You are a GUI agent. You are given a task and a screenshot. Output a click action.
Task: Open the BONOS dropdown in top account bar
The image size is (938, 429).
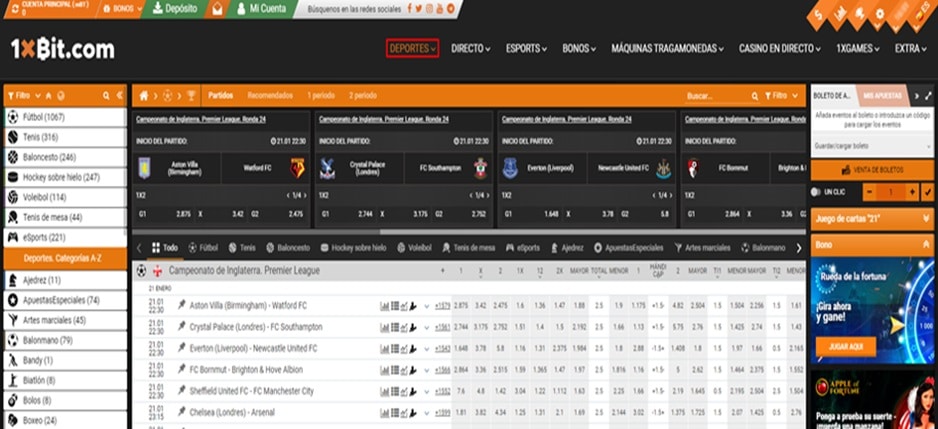pyautogui.click(x=123, y=9)
